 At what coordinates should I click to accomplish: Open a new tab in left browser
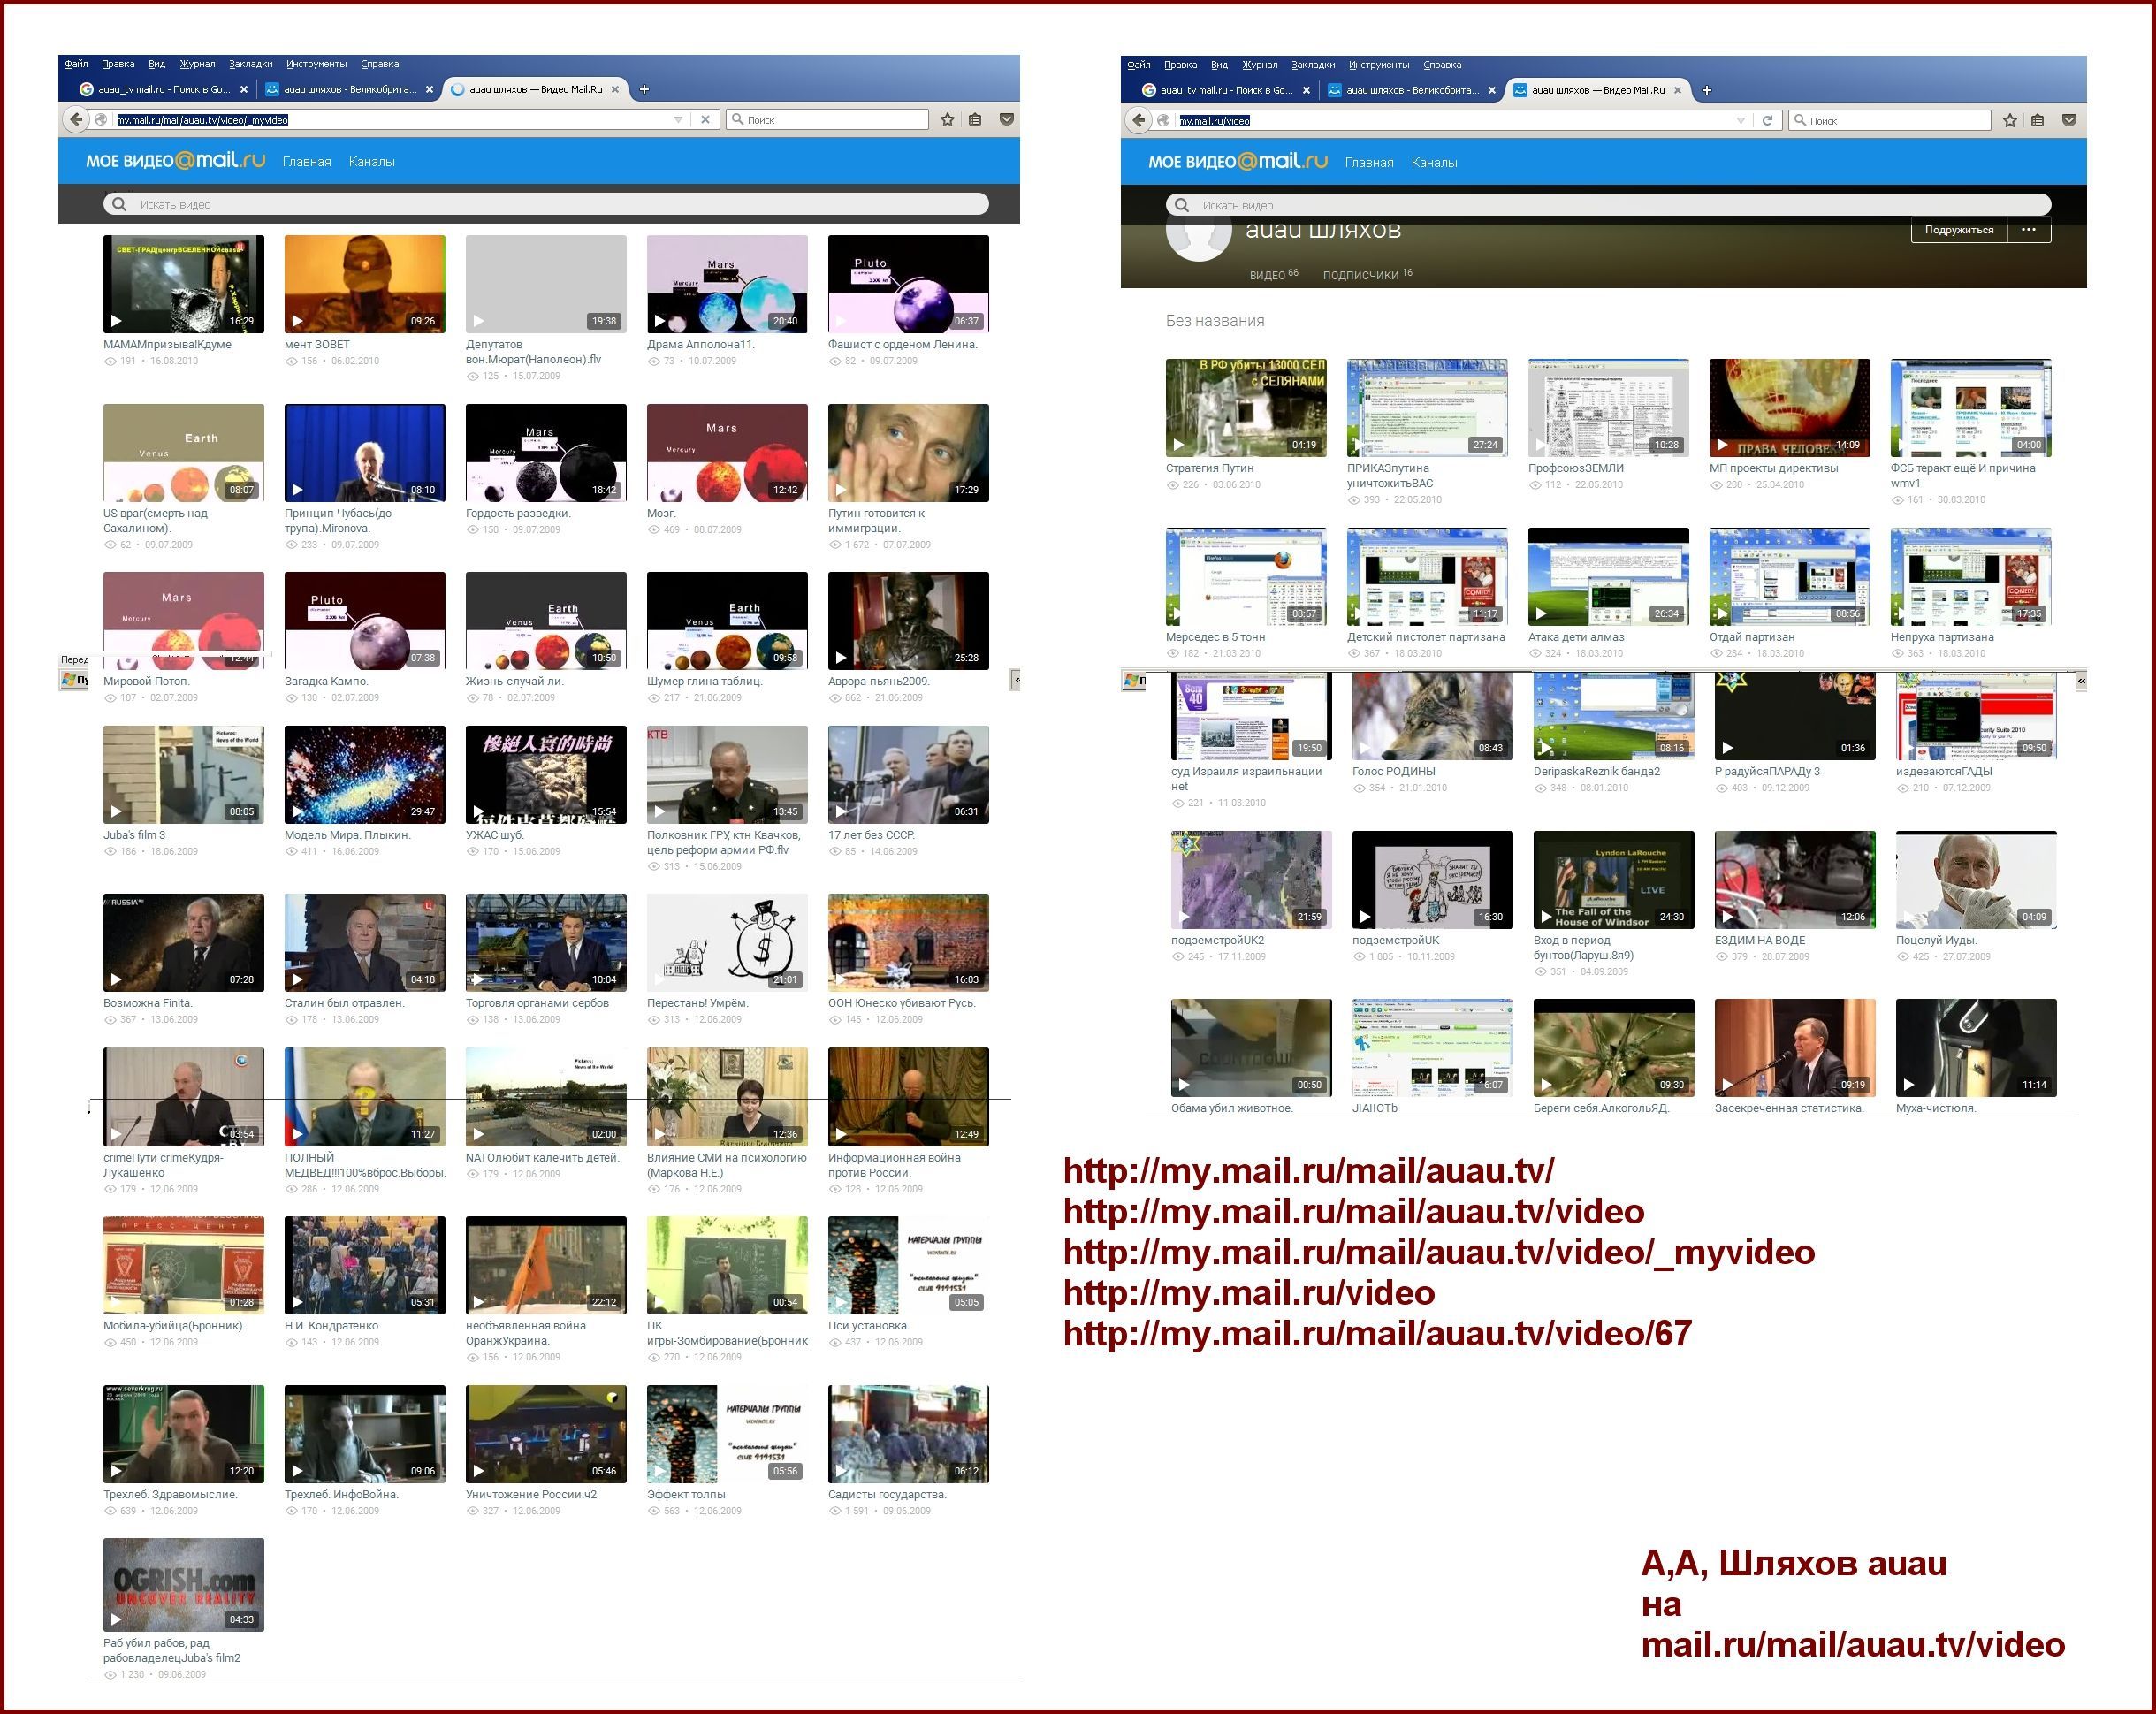click(644, 90)
